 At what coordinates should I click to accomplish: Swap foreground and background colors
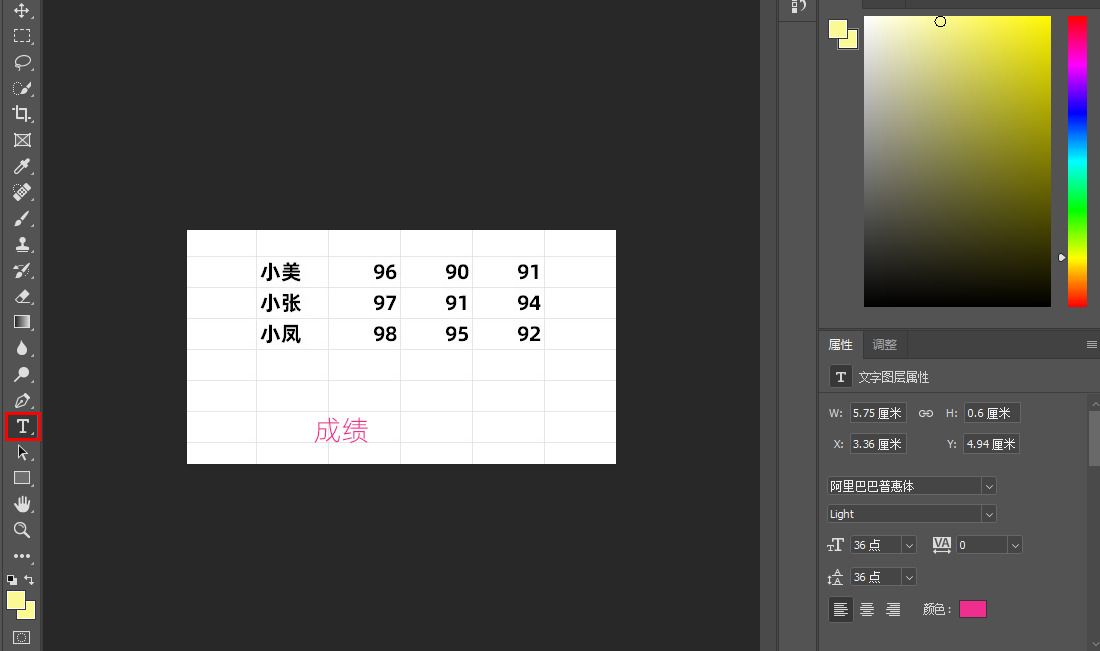pyautogui.click(x=29, y=579)
